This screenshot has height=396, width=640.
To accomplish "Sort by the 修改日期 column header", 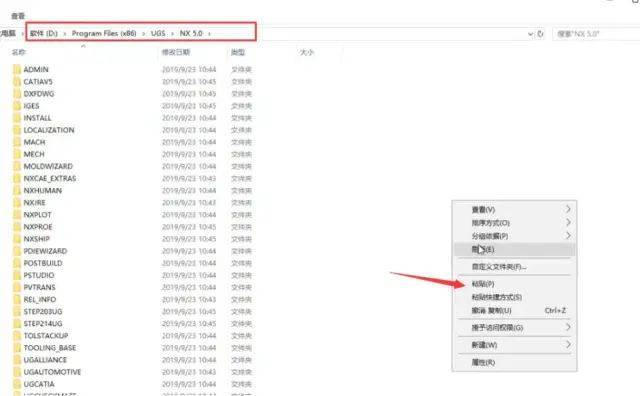I will pos(176,52).
